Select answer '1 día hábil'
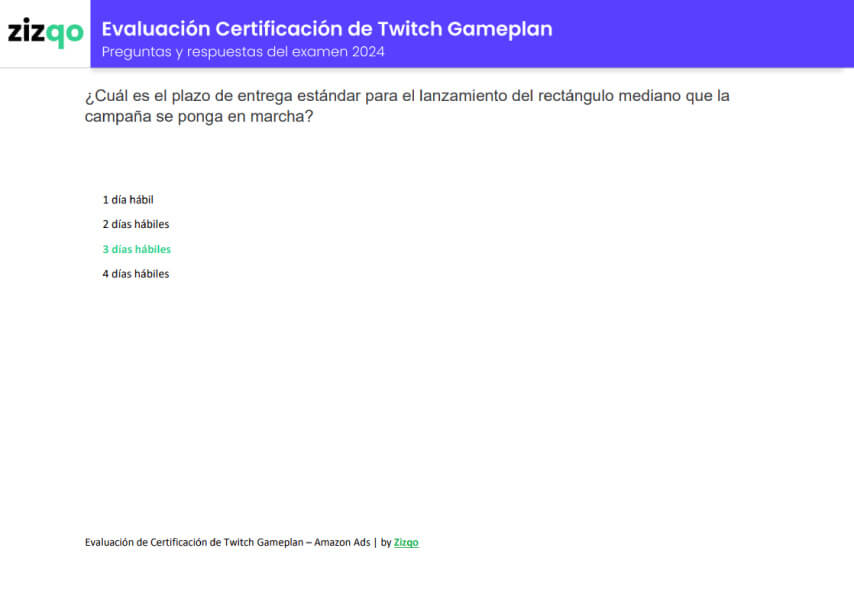This screenshot has height=602, width=854. point(128,200)
